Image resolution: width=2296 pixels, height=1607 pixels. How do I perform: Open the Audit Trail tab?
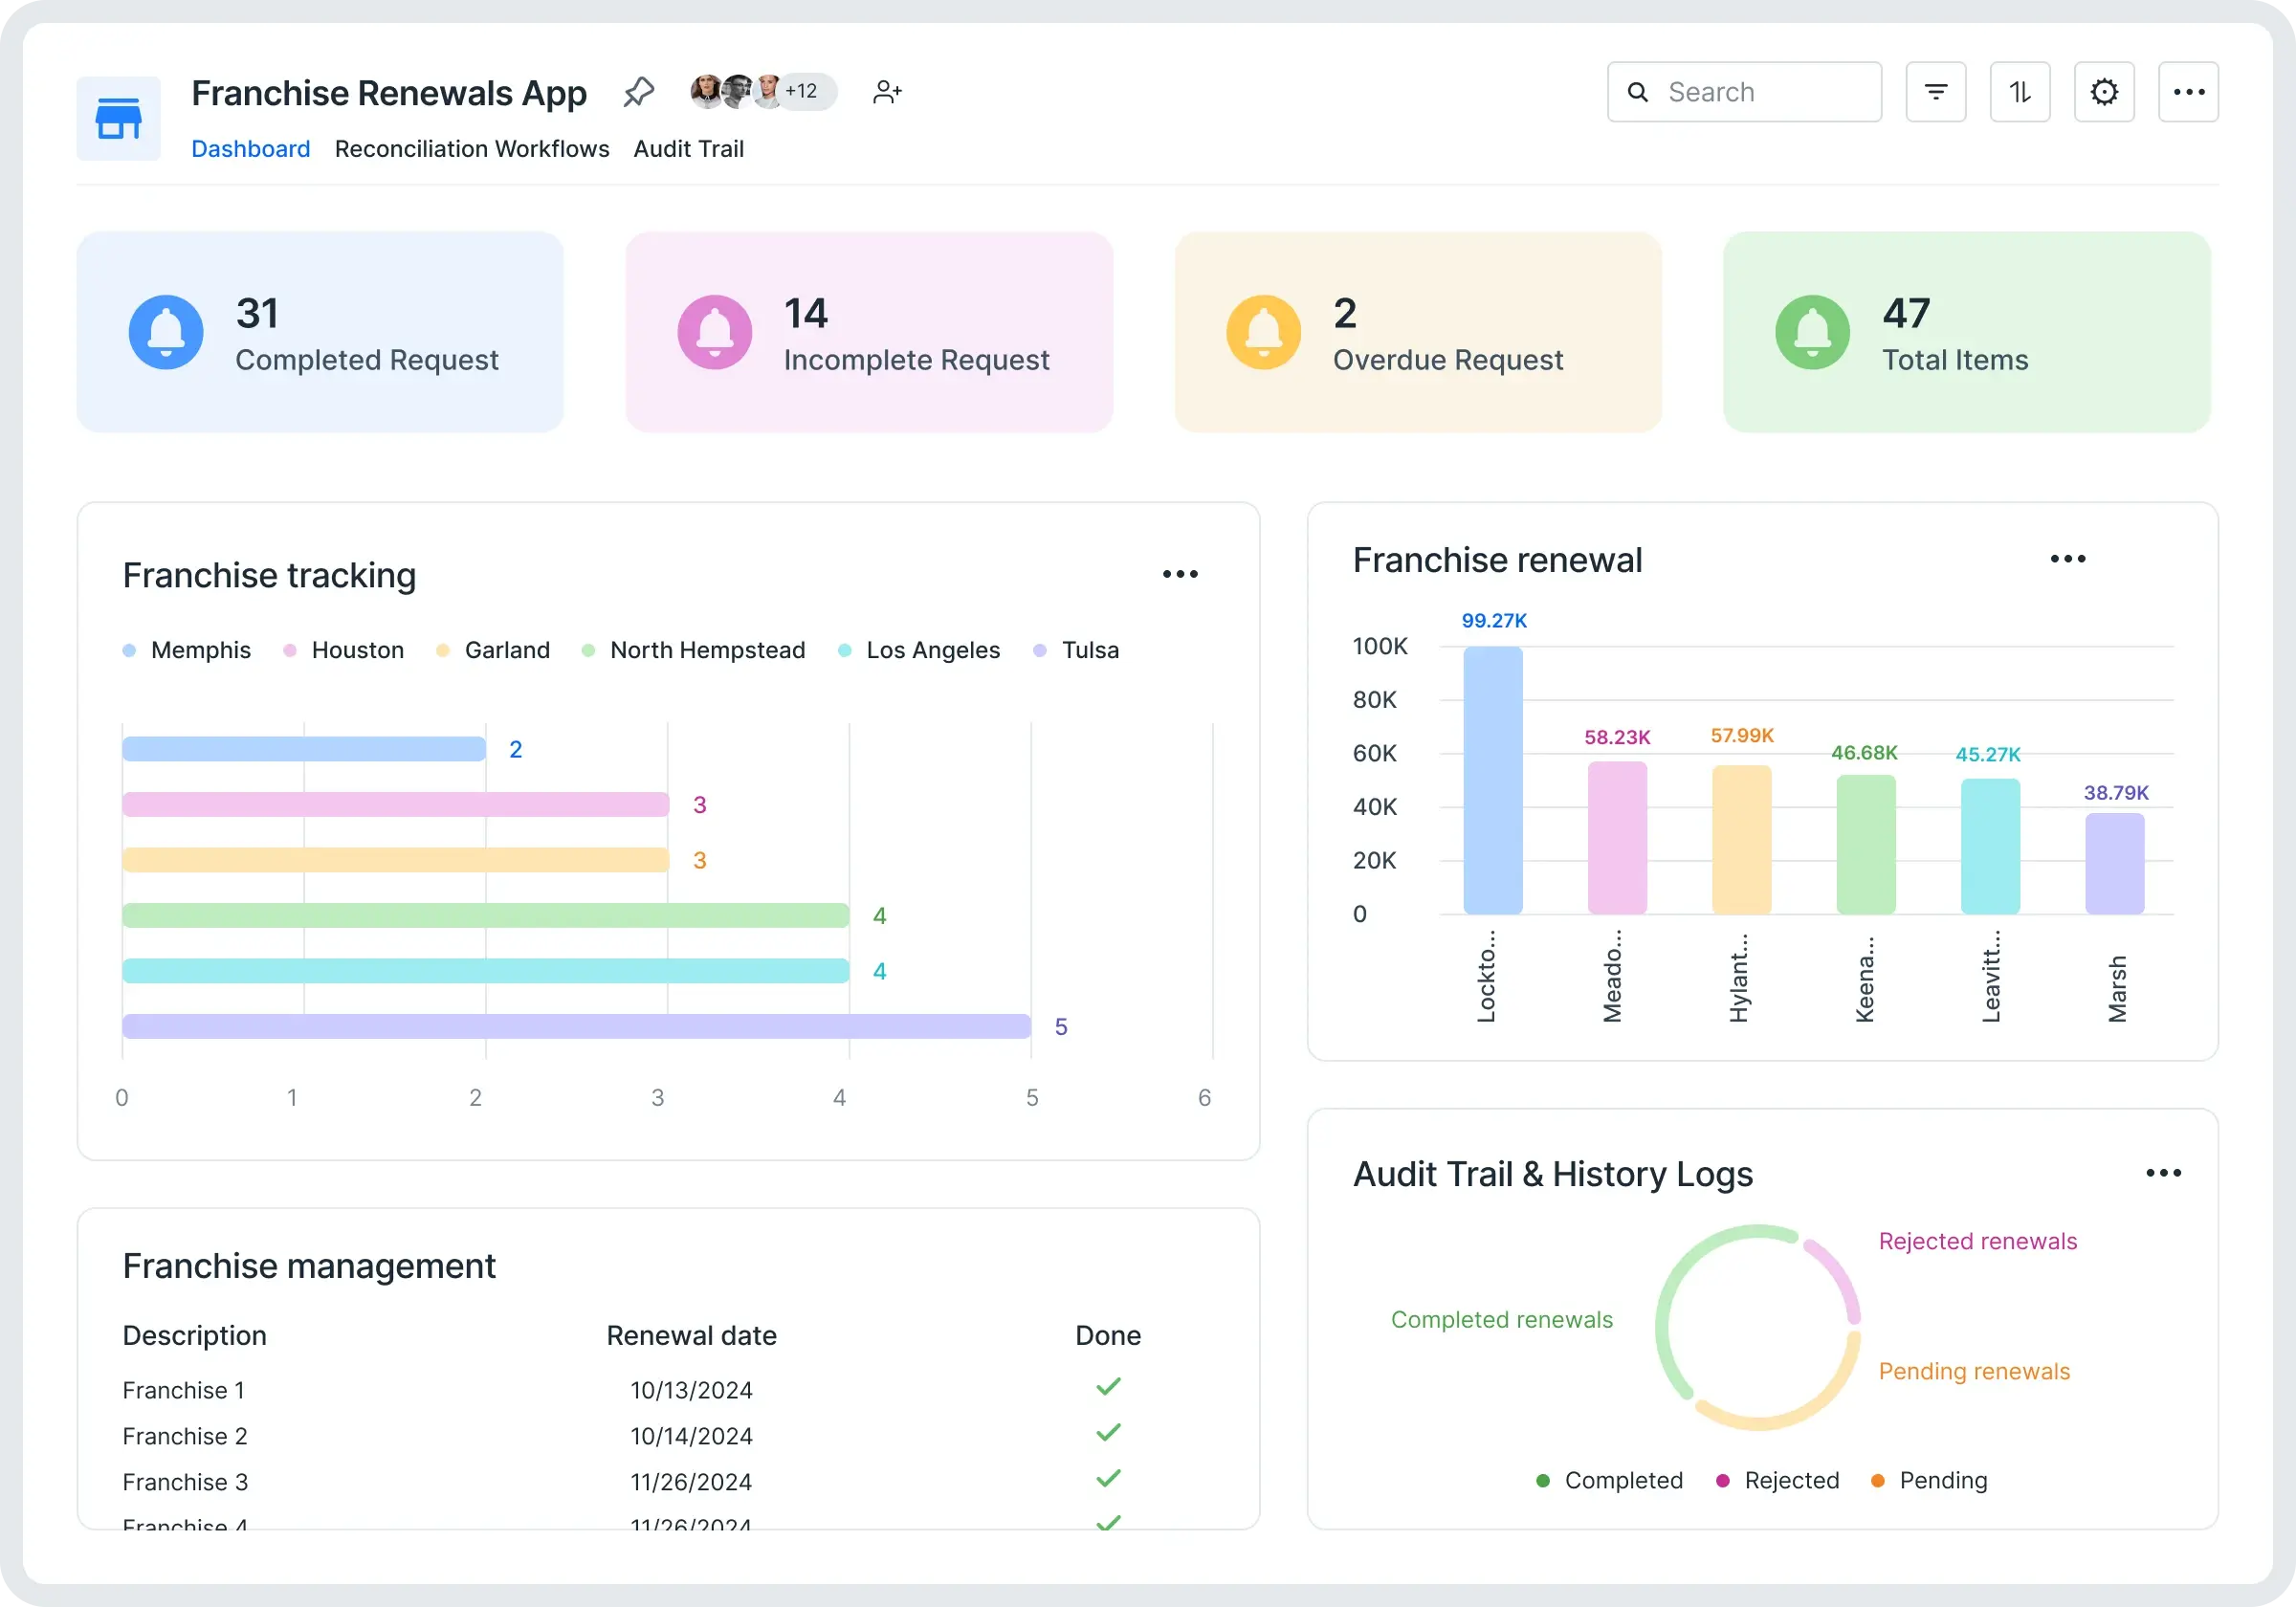pyautogui.click(x=688, y=149)
